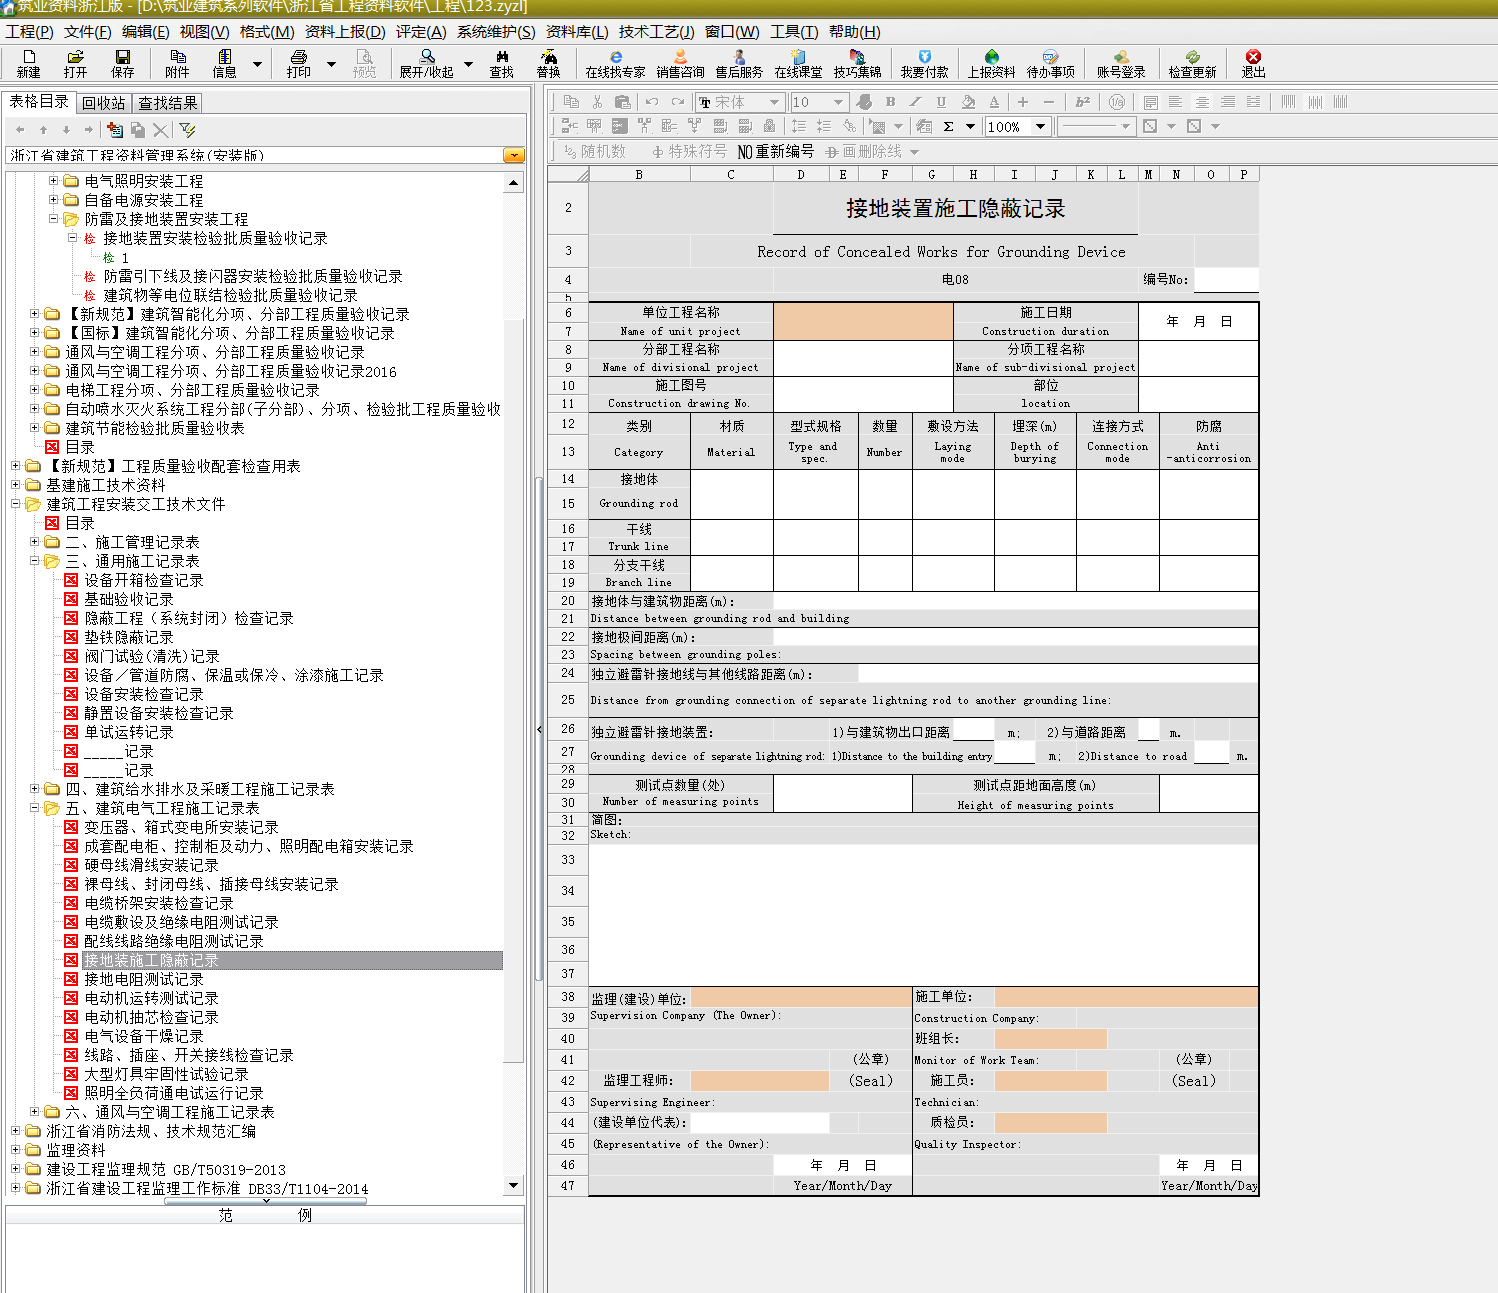Switch to the 查找结果 tab
The width and height of the screenshot is (1498, 1293).
168,103
